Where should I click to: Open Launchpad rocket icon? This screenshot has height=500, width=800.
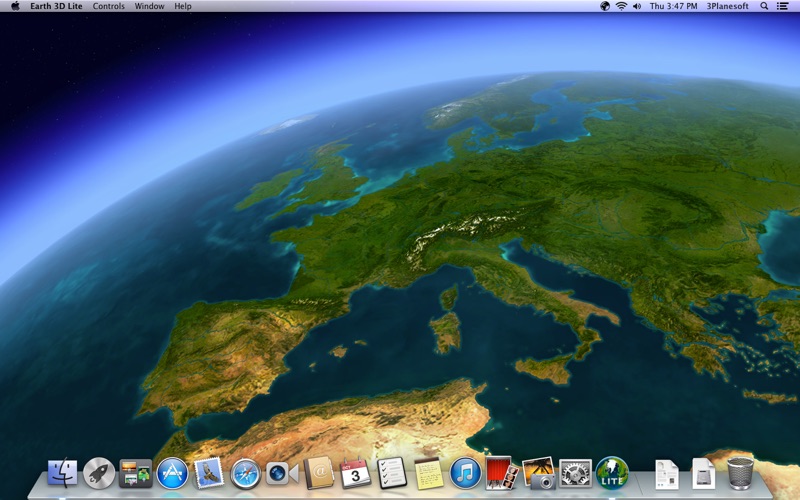pos(99,473)
